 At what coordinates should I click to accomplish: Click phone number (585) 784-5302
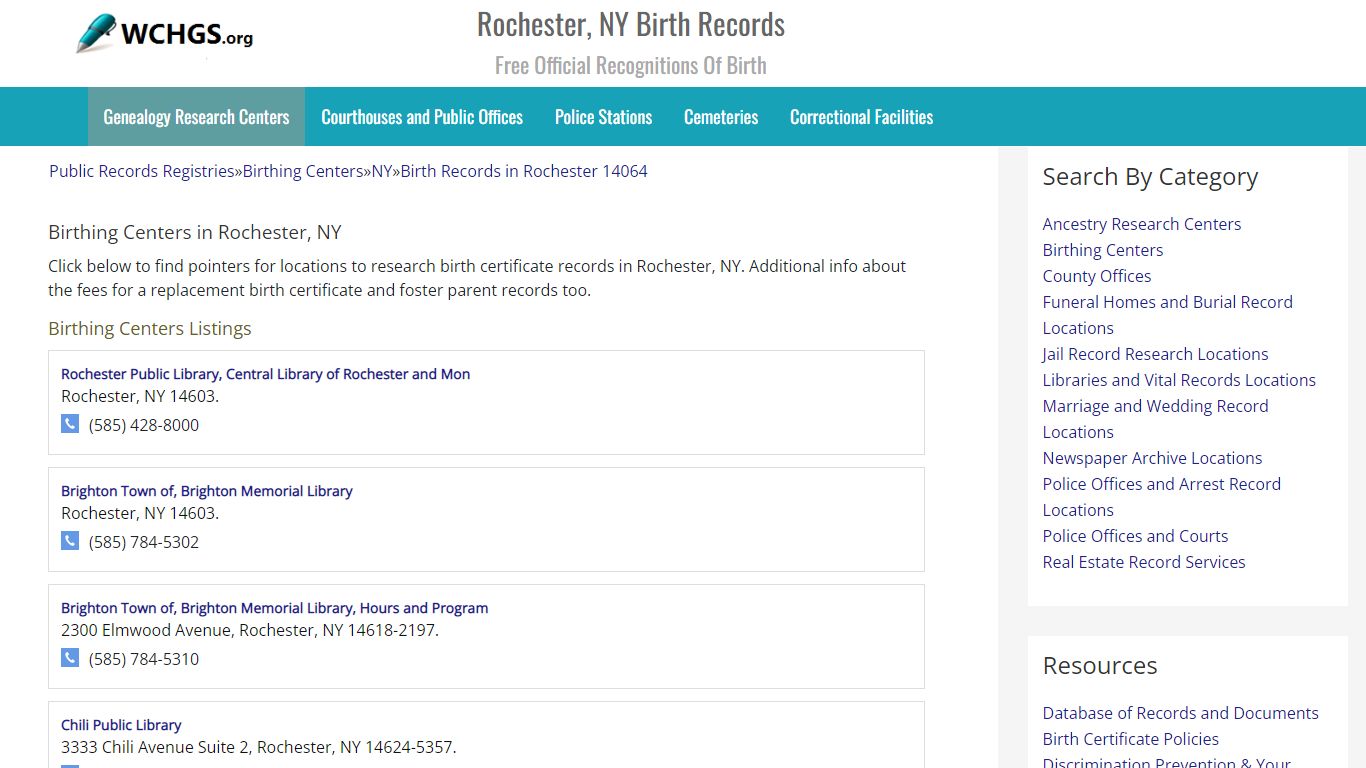click(144, 542)
